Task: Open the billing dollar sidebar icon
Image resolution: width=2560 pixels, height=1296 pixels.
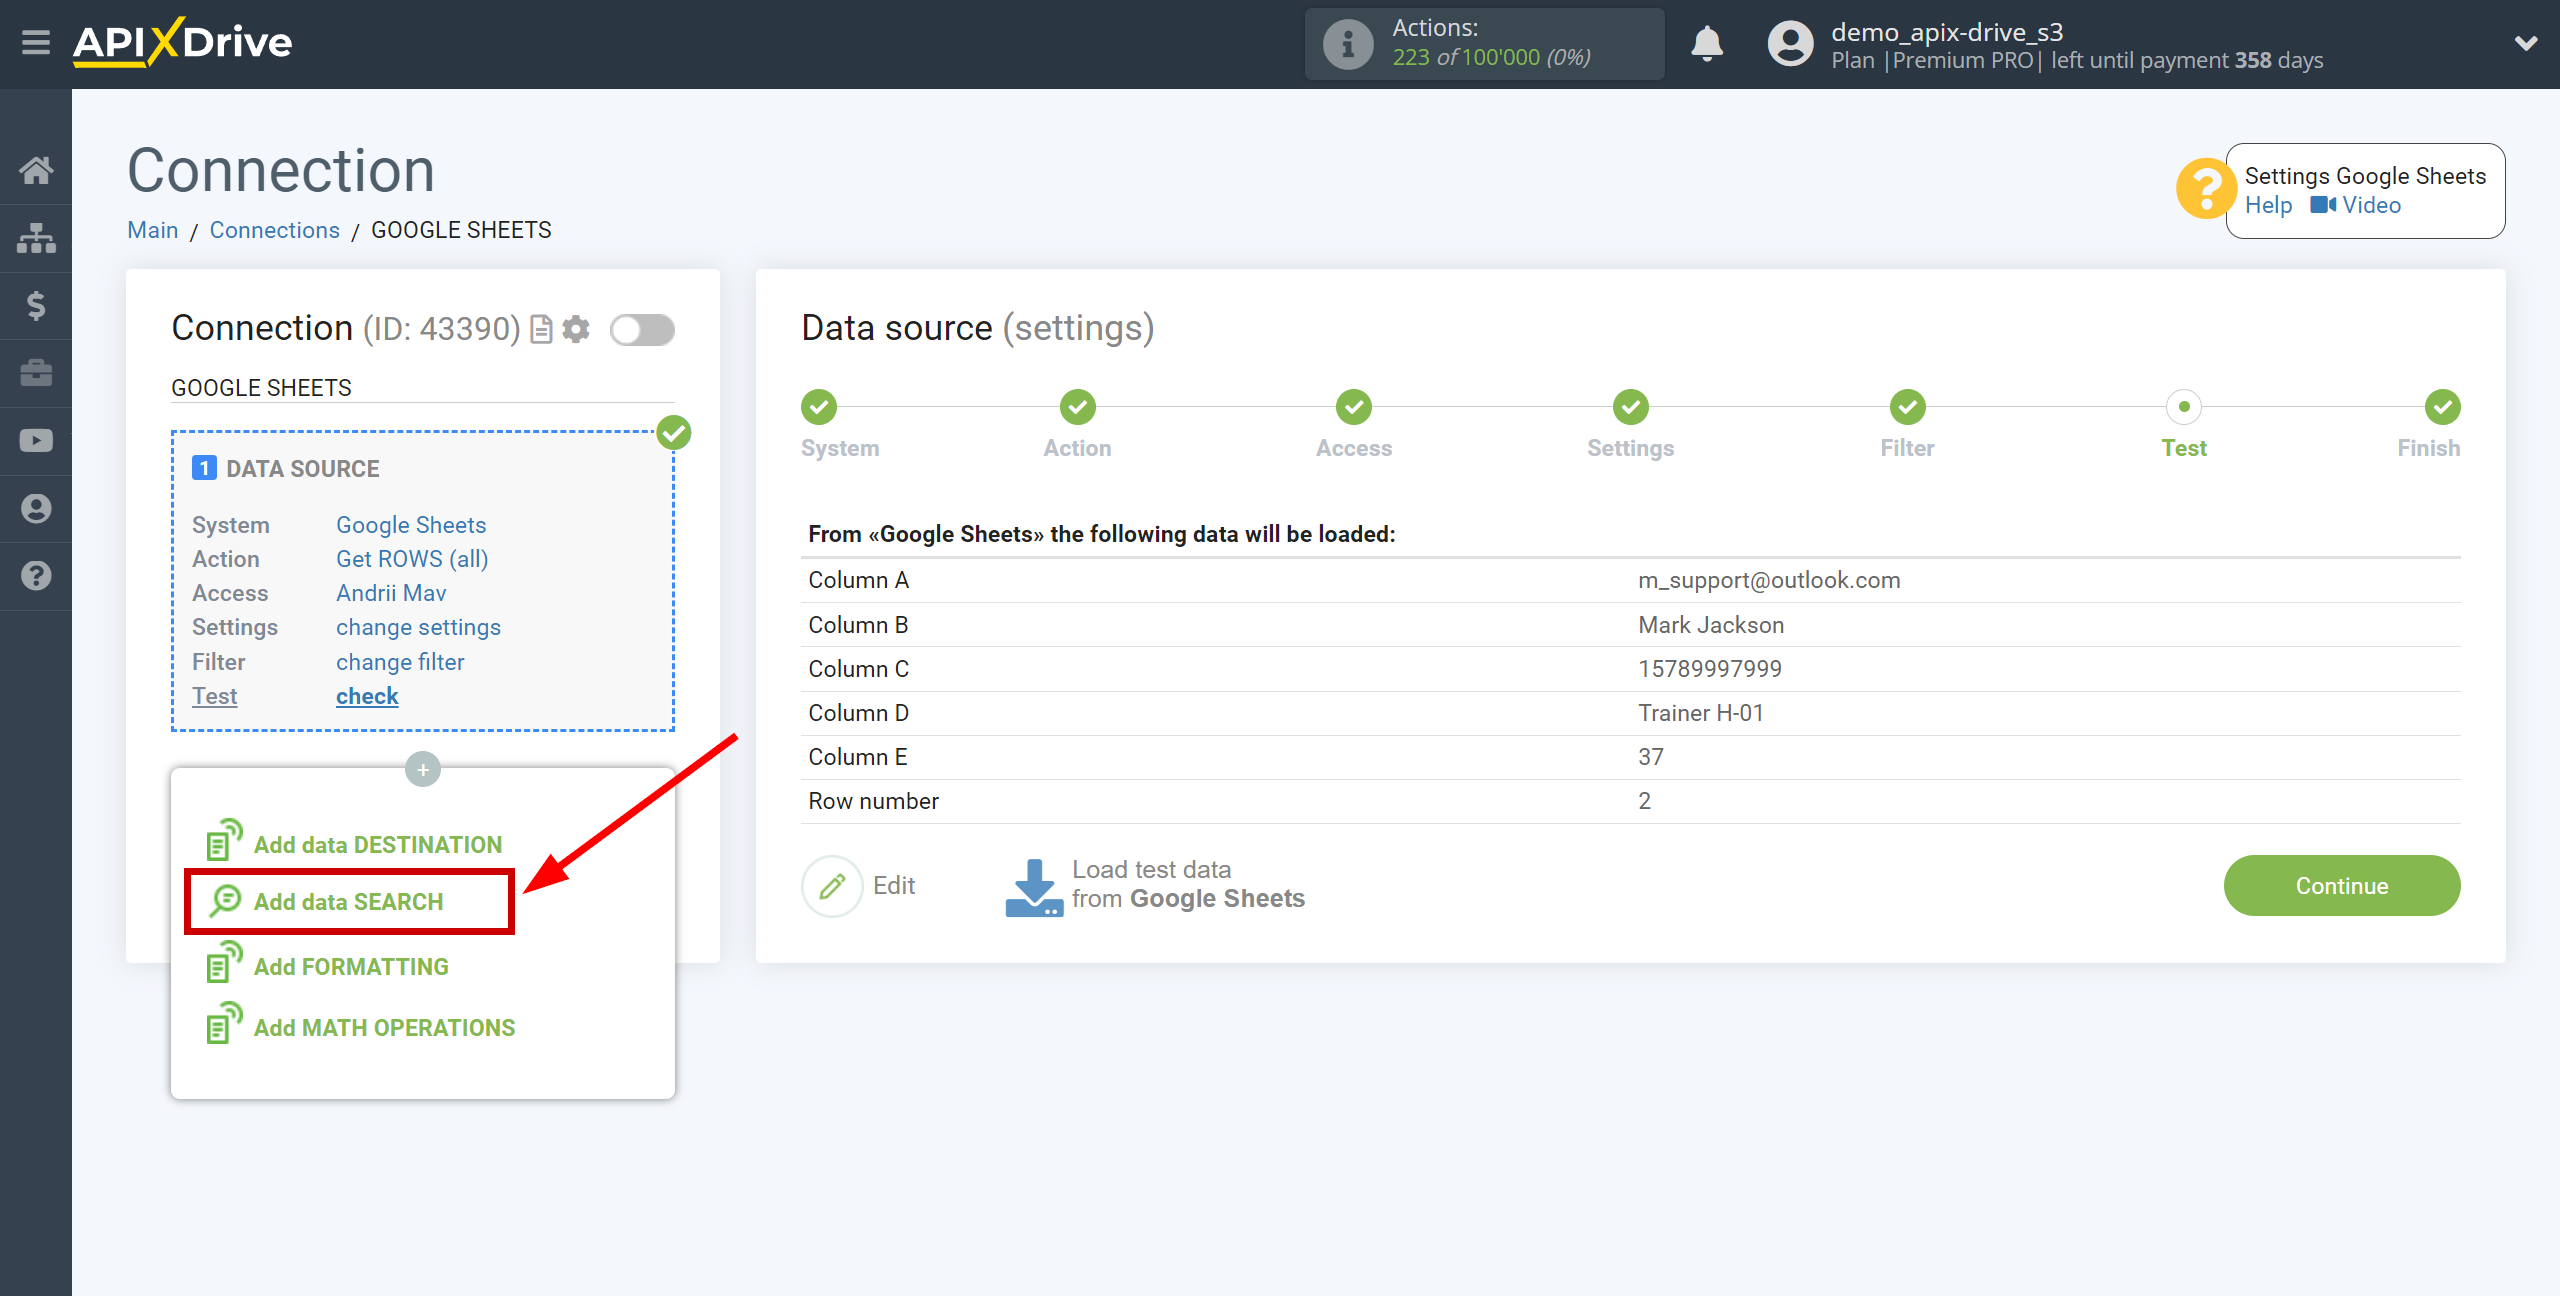Action: pos(36,305)
